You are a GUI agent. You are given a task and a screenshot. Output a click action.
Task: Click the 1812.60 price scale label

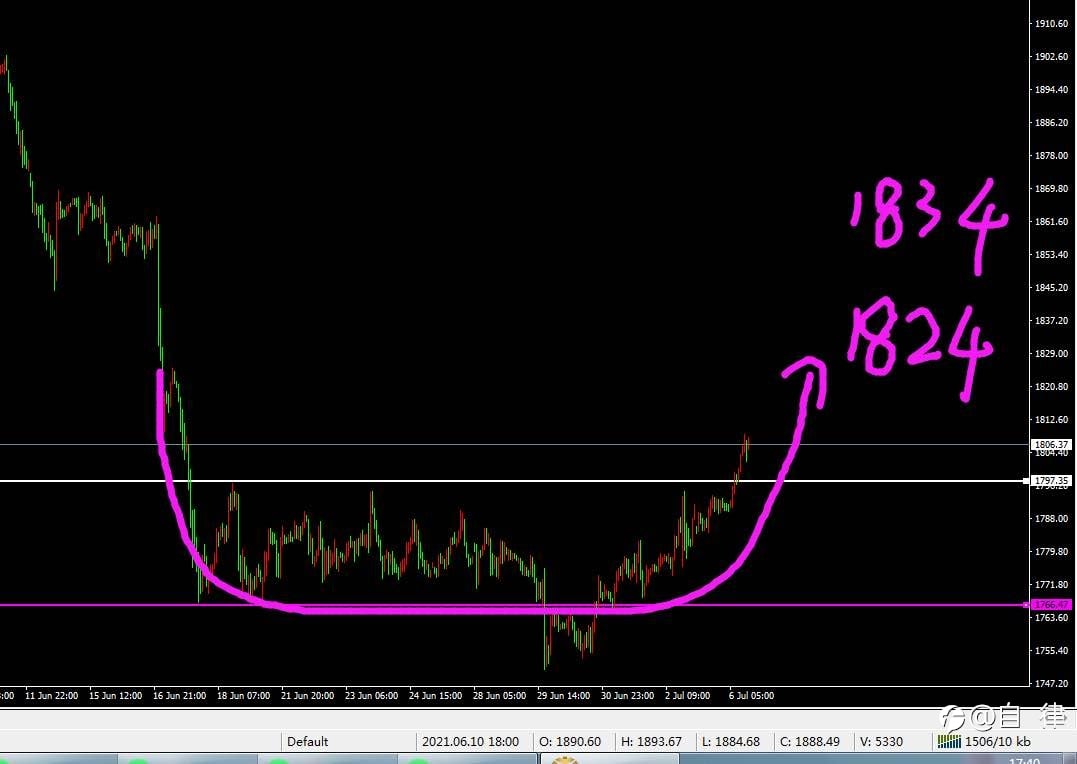(x=1052, y=419)
